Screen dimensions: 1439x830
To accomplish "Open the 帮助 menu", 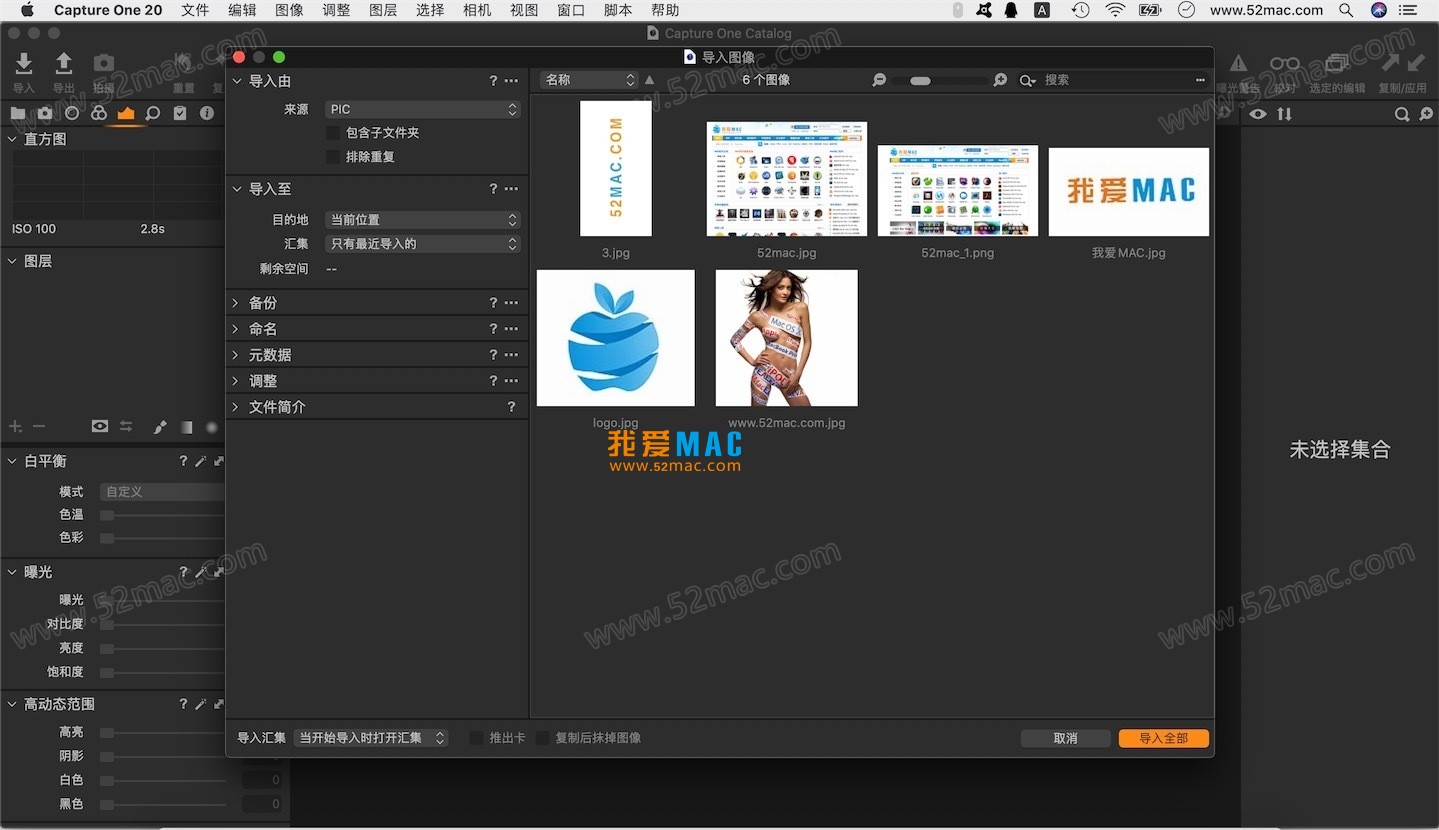I will point(665,10).
